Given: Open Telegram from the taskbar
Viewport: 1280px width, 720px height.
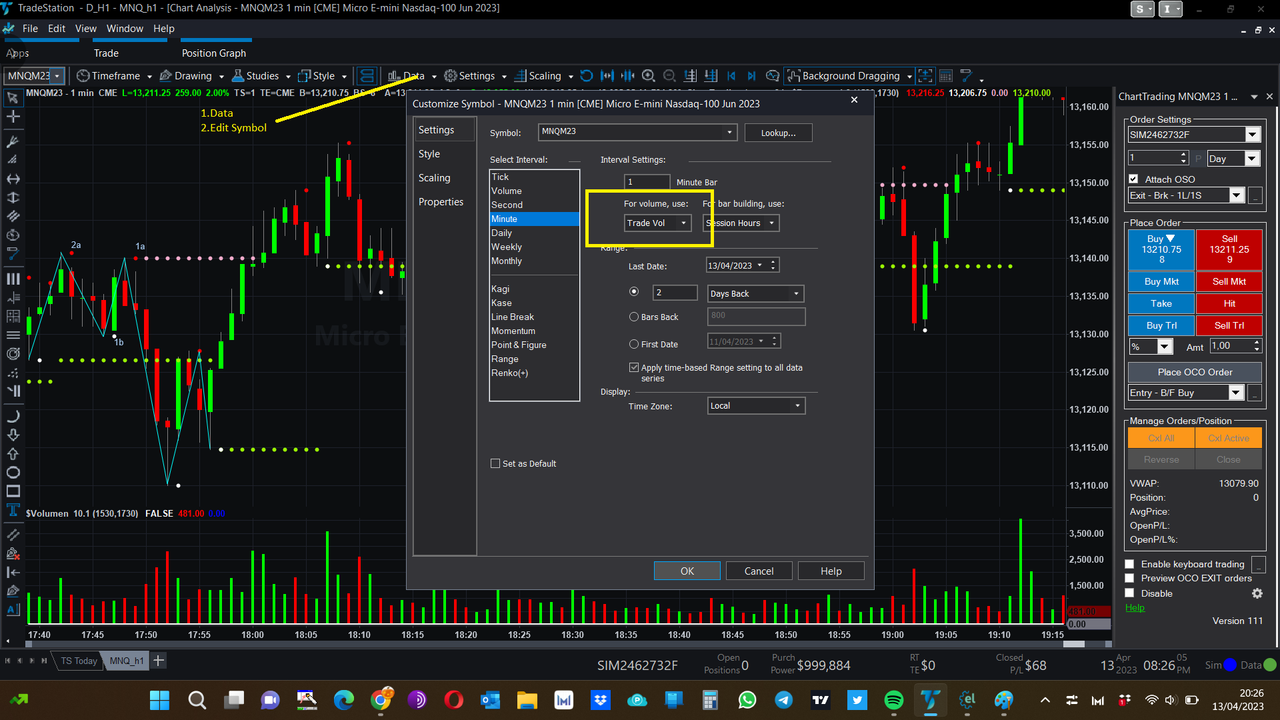Looking at the screenshot, I should click(x=784, y=700).
